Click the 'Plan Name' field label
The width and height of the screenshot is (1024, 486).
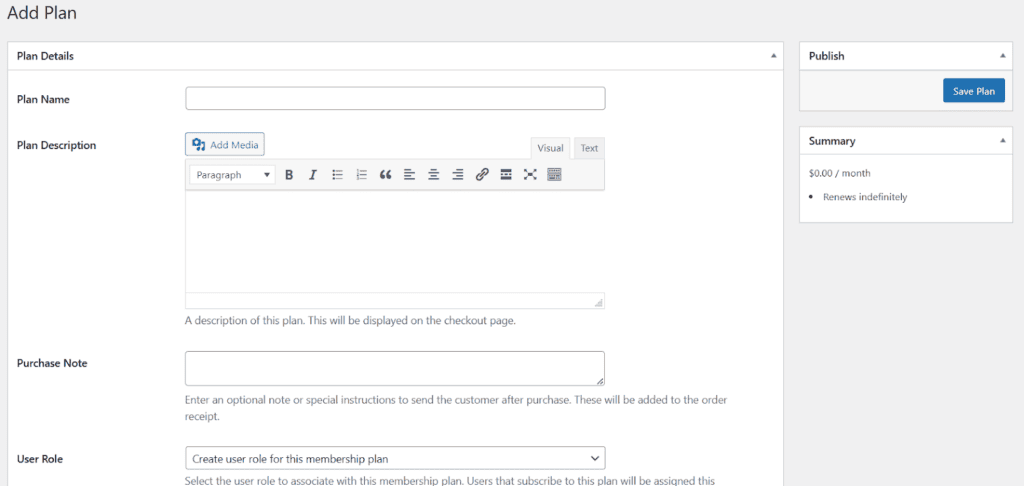tap(43, 99)
